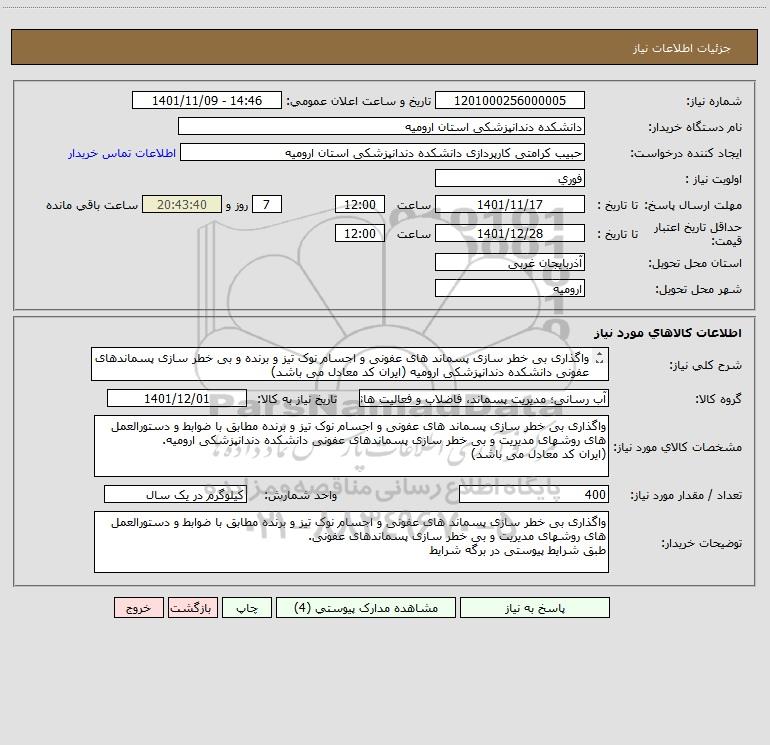Click the اطلاعات کالاهای مورد نیاز section heading
This screenshot has height=745, width=770.
pos(668,333)
